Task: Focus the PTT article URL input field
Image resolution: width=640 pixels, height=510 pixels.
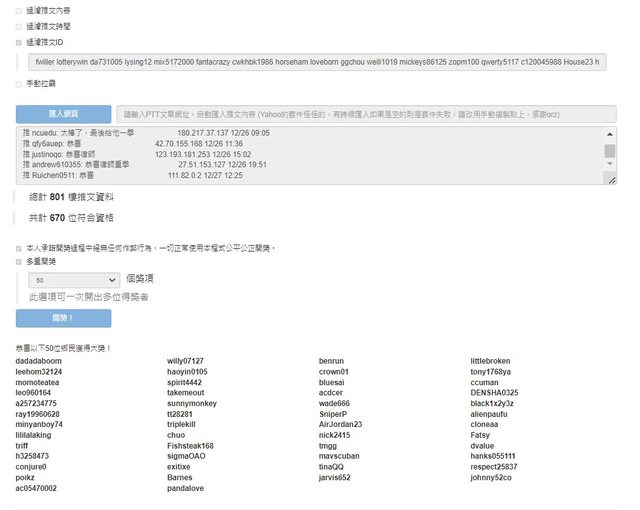Action: click(365, 114)
